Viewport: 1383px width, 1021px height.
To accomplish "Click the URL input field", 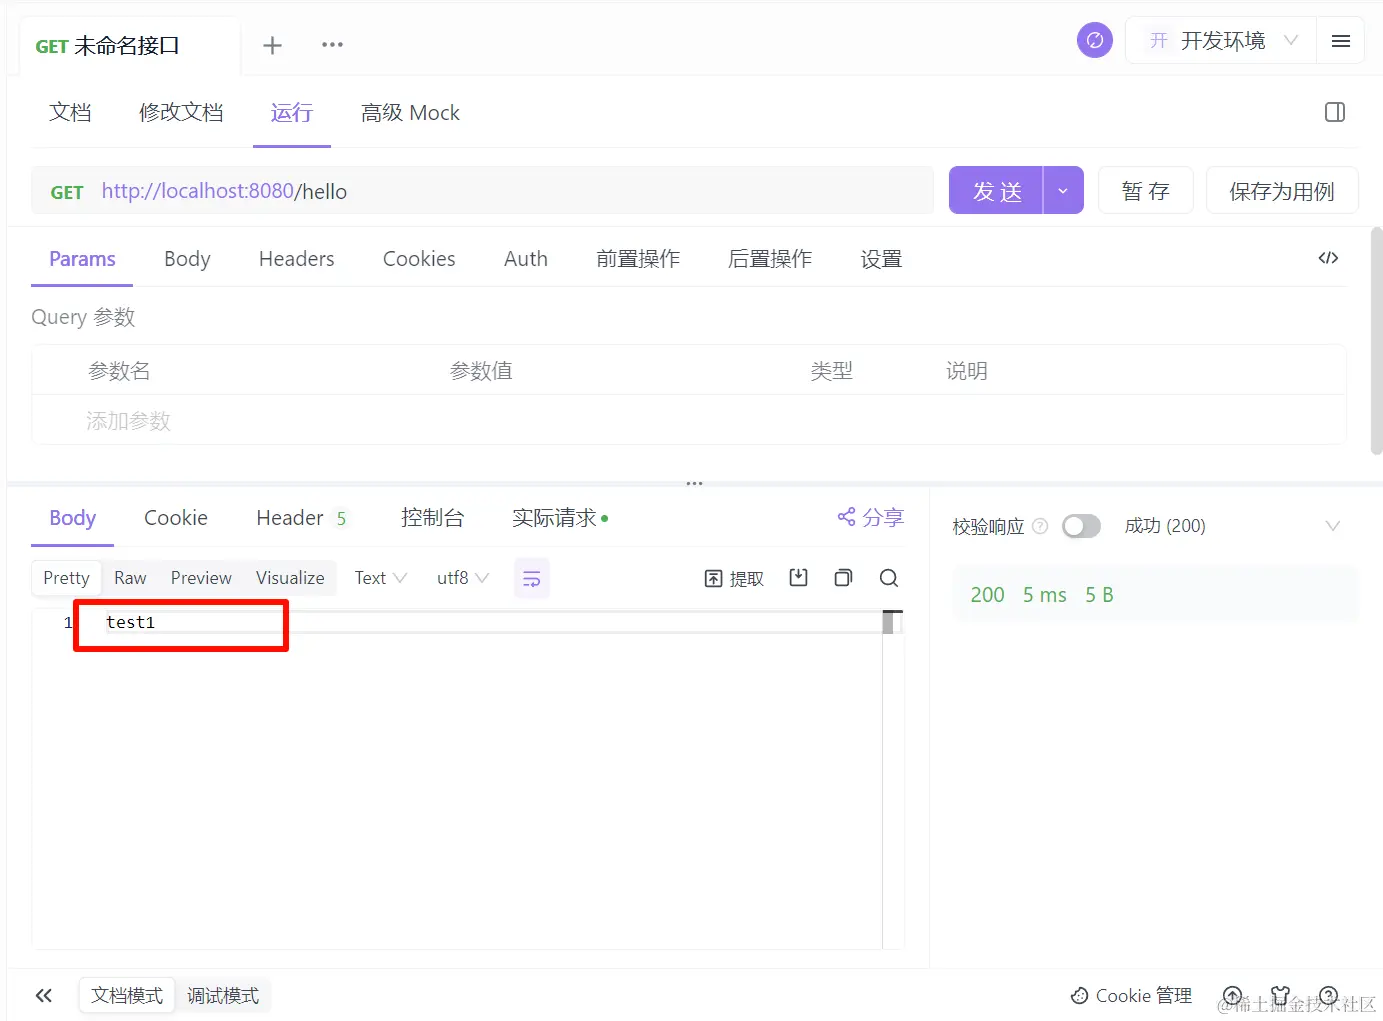I will (x=482, y=191).
